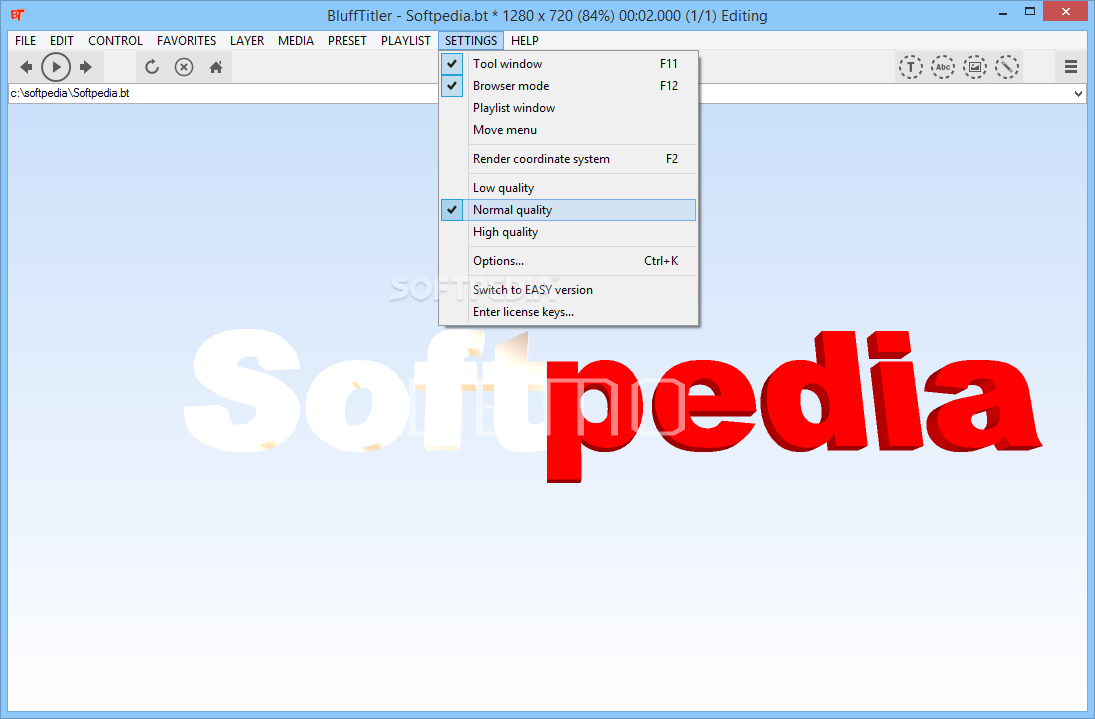Screen dimensions: 1095x719
Task: Add a scroller layer with Abc icon
Action: coord(943,67)
